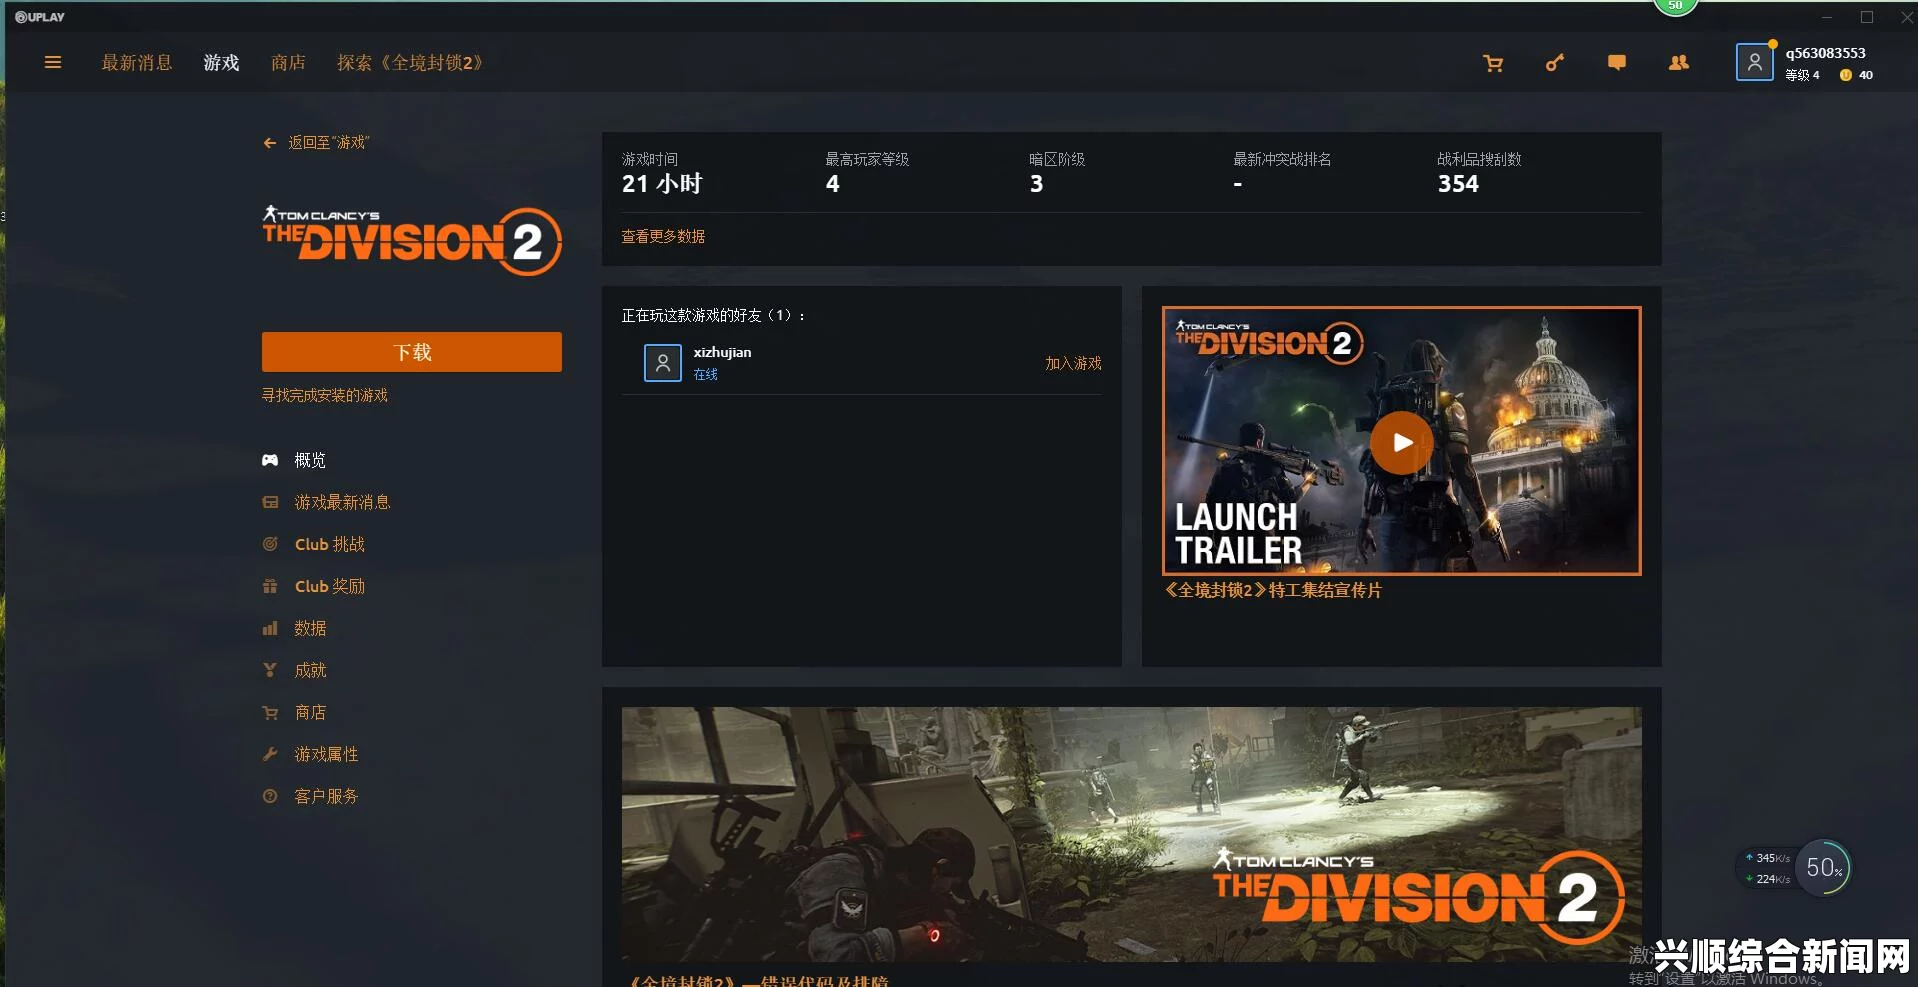
Task: Click the back arrow to games
Action: (x=269, y=143)
